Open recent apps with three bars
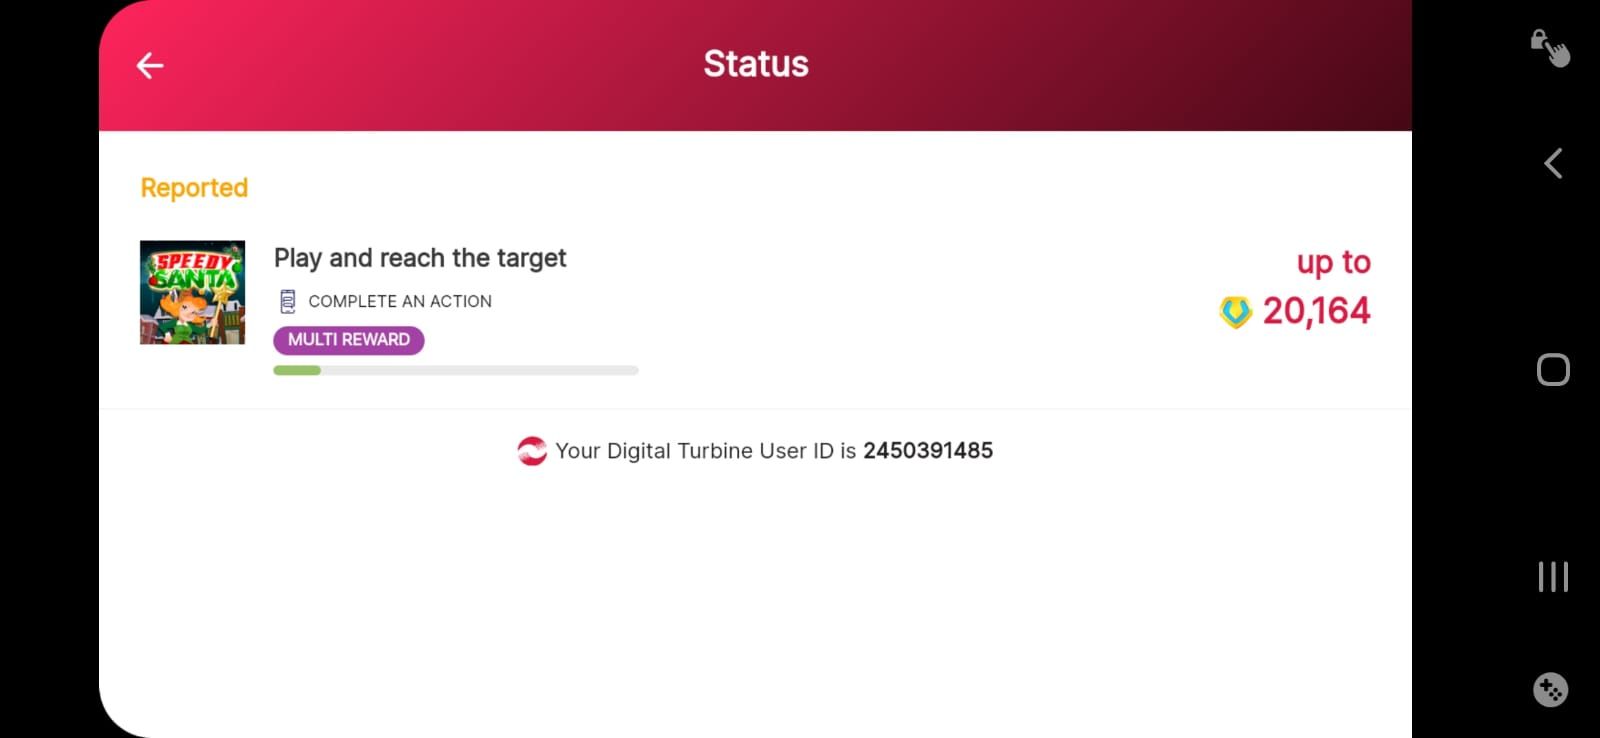1600x738 pixels. pyautogui.click(x=1553, y=577)
